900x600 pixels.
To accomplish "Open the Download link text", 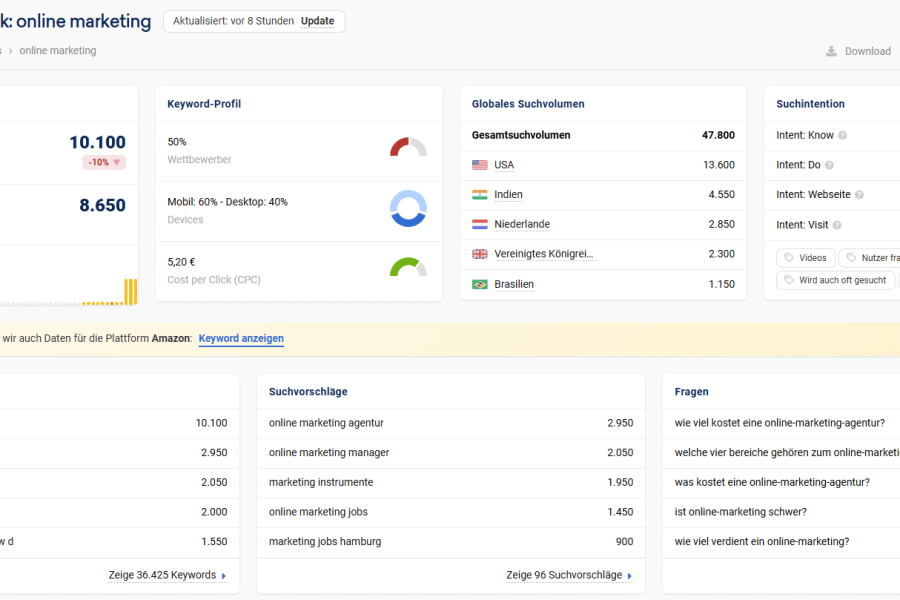I will click(867, 51).
